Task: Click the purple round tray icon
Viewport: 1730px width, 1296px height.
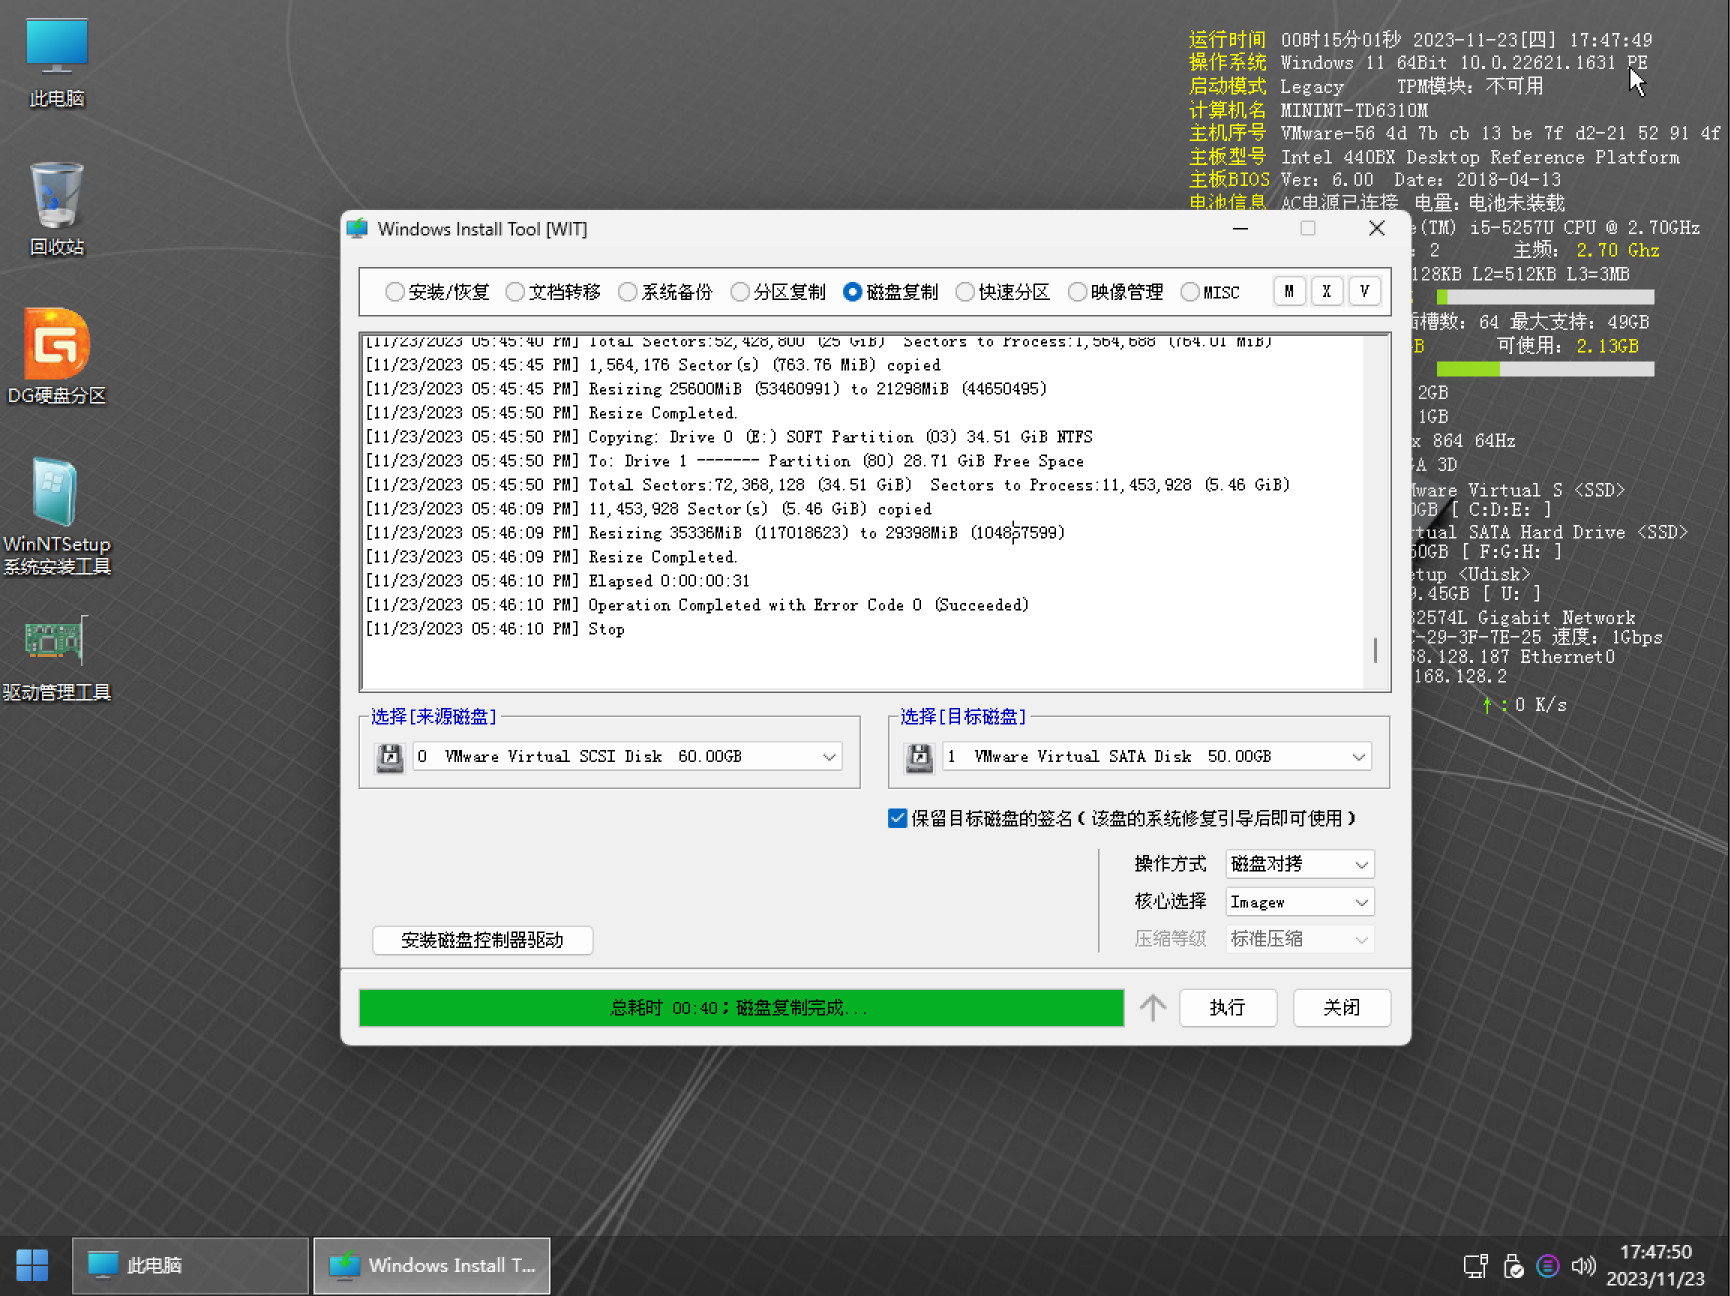Action: point(1548,1266)
